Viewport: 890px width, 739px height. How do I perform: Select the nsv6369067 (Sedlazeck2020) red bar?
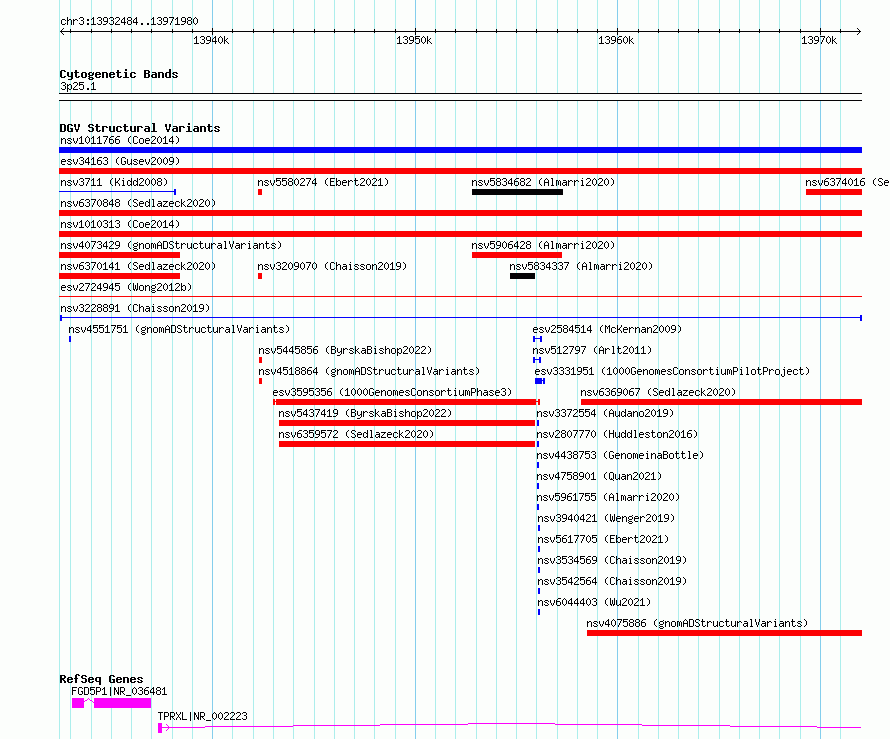[721, 402]
